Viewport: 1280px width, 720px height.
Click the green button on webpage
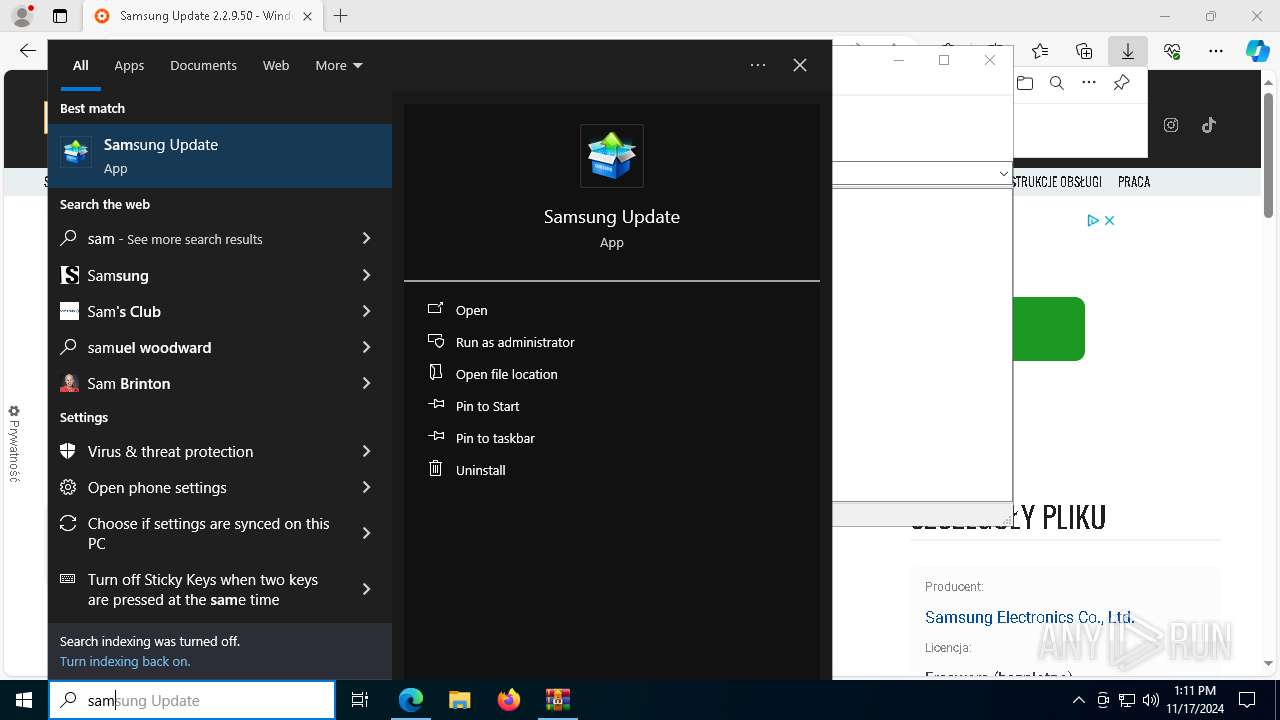click(x=1049, y=329)
